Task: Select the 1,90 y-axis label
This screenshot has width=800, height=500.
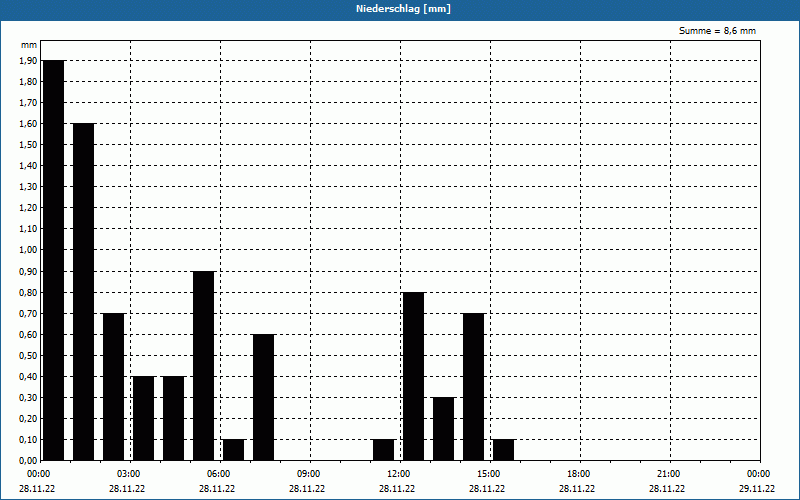Action: pos(28,60)
